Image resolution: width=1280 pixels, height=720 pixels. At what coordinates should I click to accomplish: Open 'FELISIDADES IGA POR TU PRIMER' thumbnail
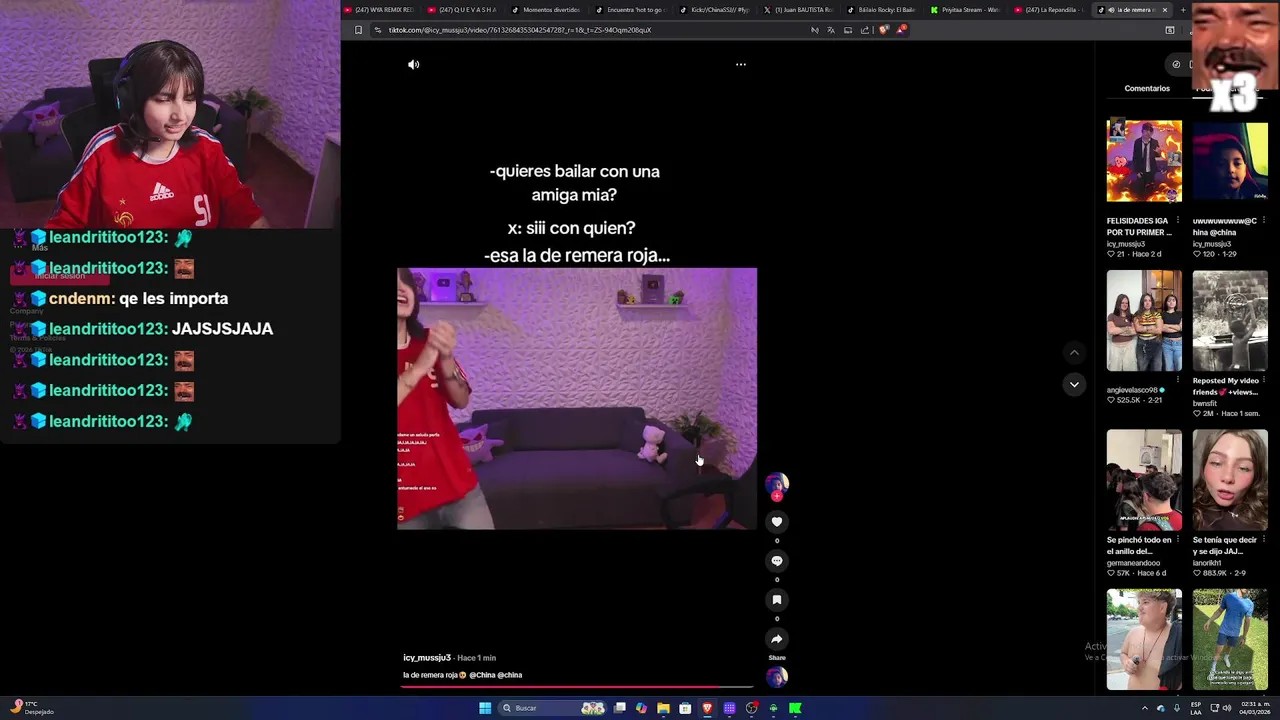point(1144,162)
